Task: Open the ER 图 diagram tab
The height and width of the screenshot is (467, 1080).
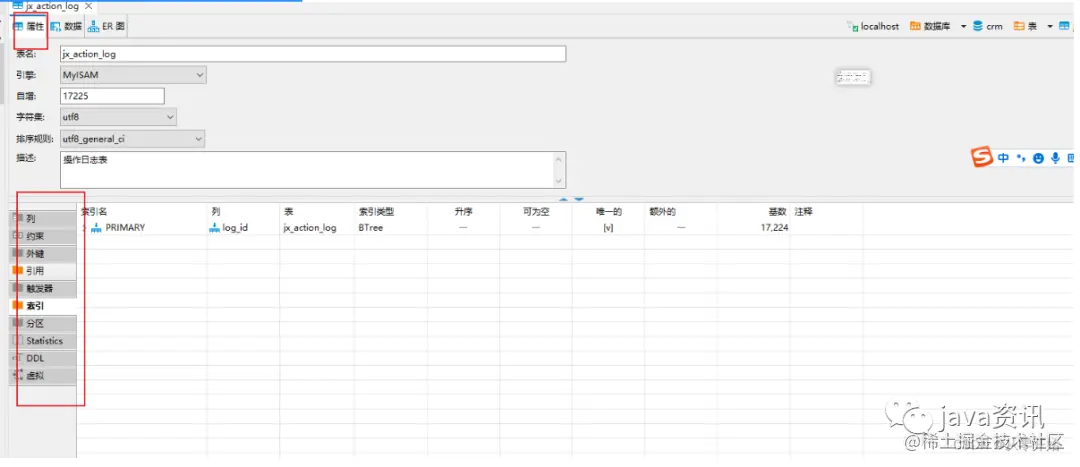Action: tap(106, 26)
